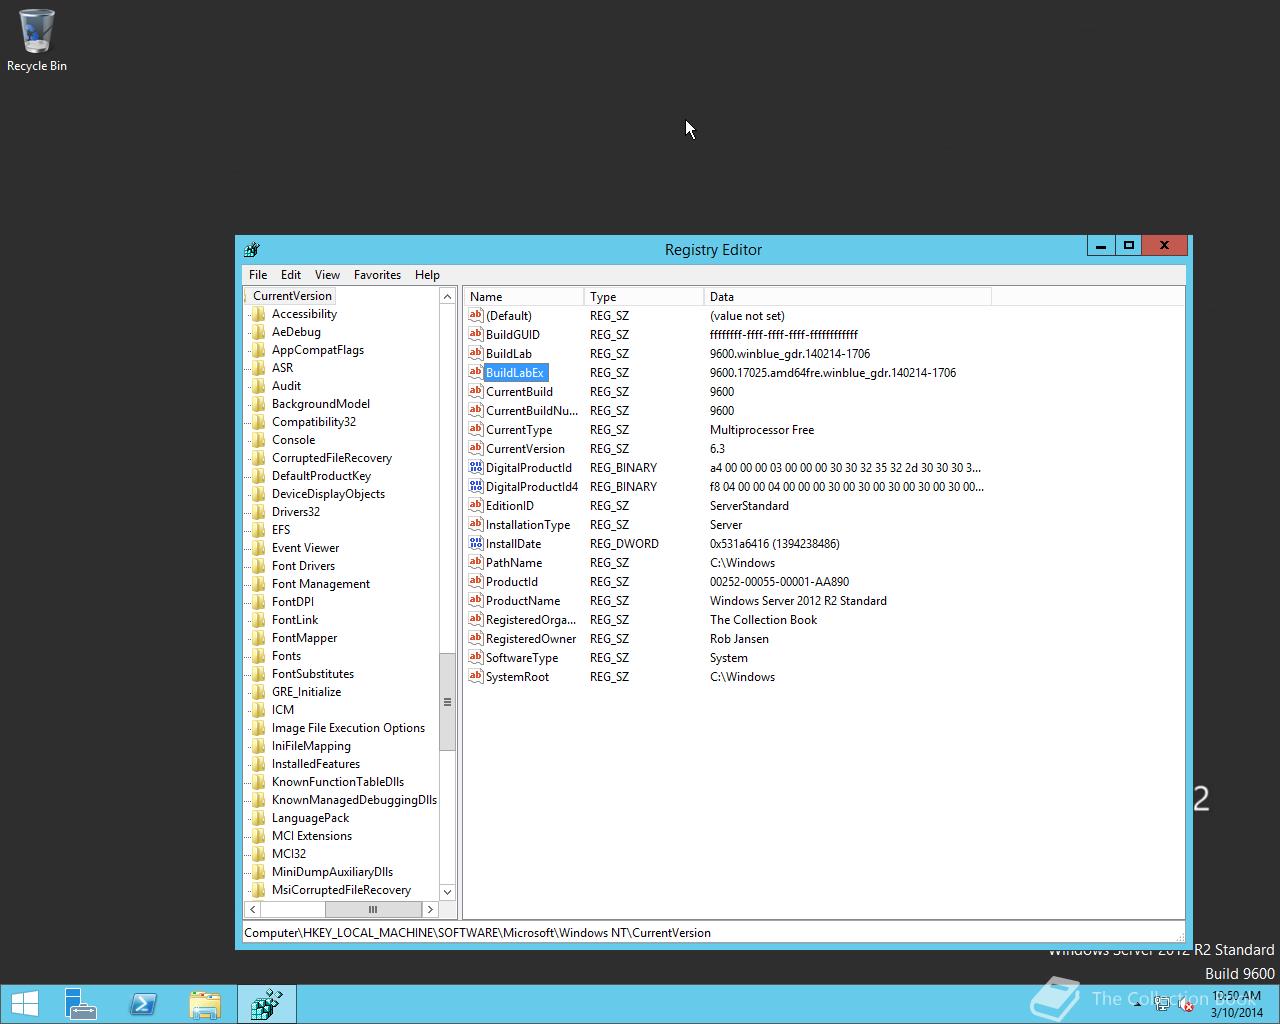Click tree scrollbar down arrow
The image size is (1280, 1024).
tap(447, 892)
